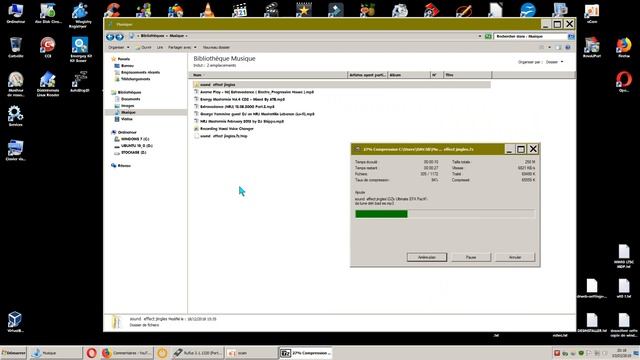This screenshot has height=360, width=640.
Task: Click the Forward arrow in Explorer
Action: point(119,37)
